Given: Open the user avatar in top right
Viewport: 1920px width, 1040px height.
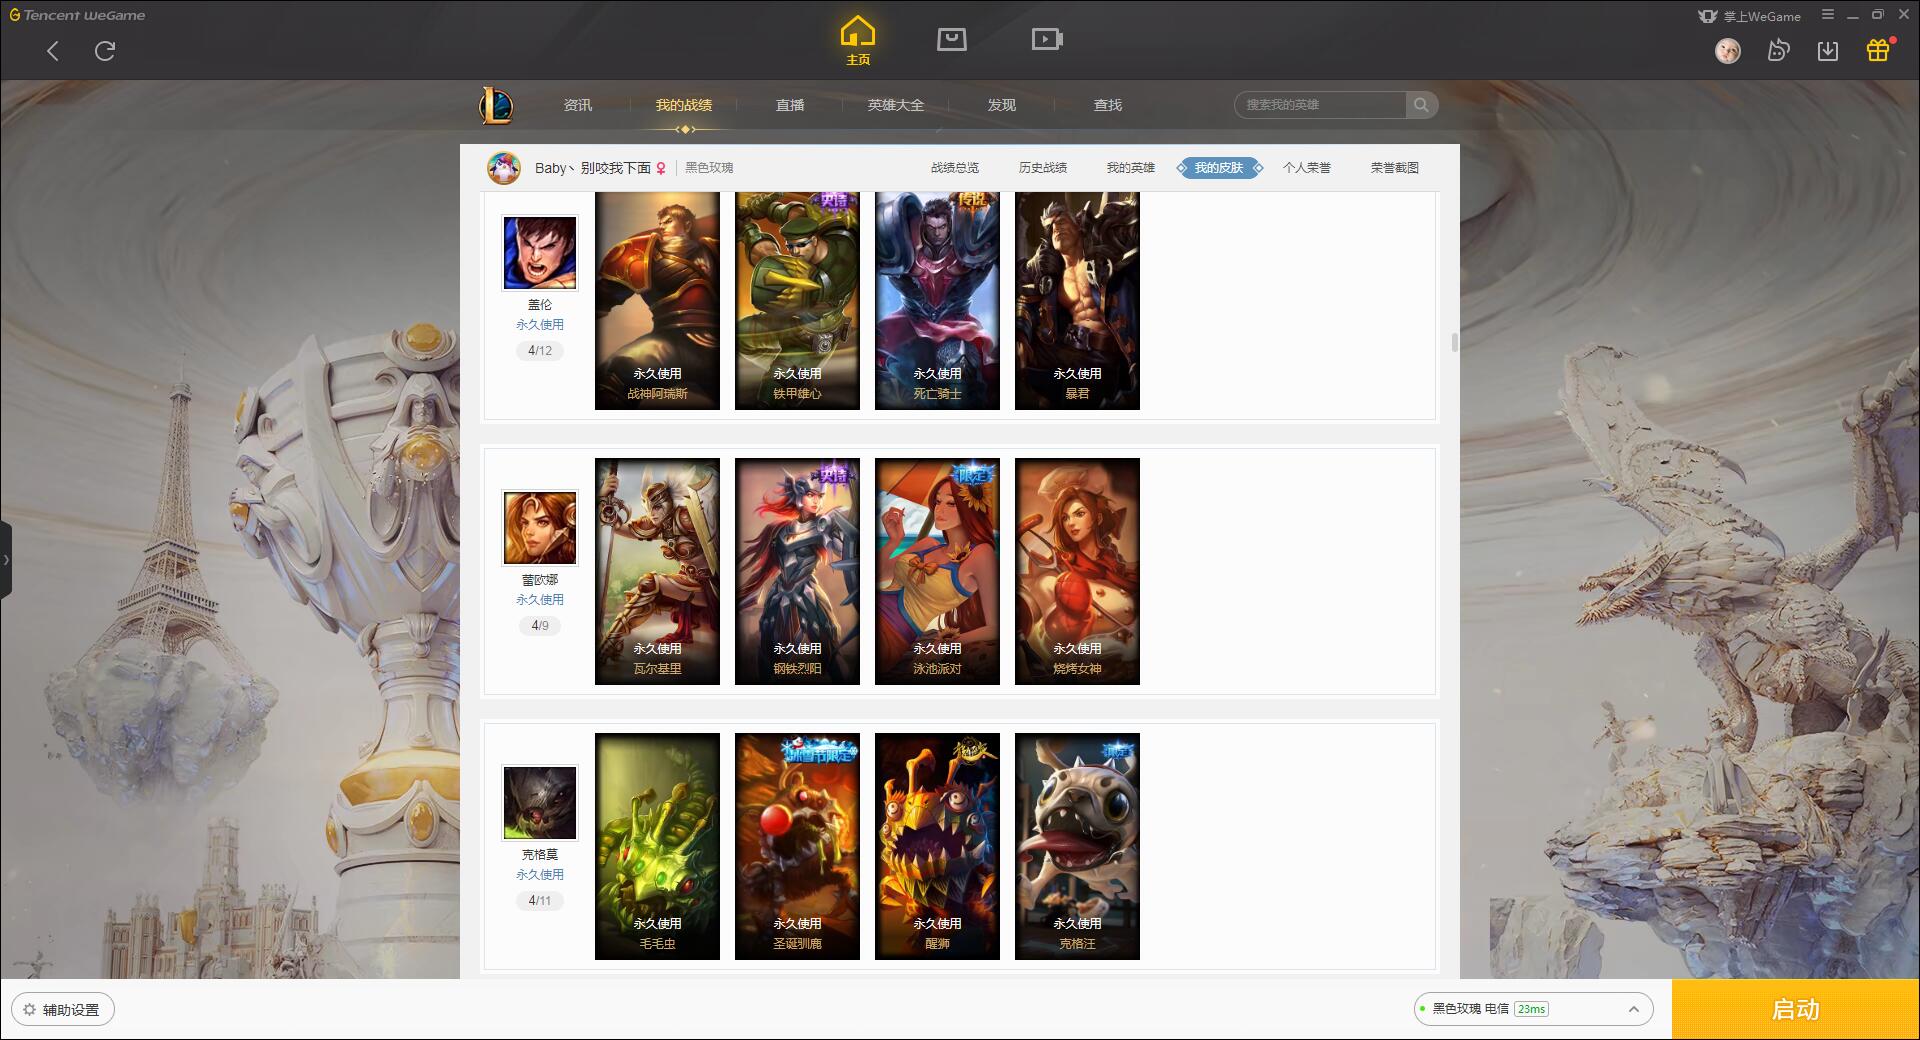Looking at the screenshot, I should tap(1727, 51).
